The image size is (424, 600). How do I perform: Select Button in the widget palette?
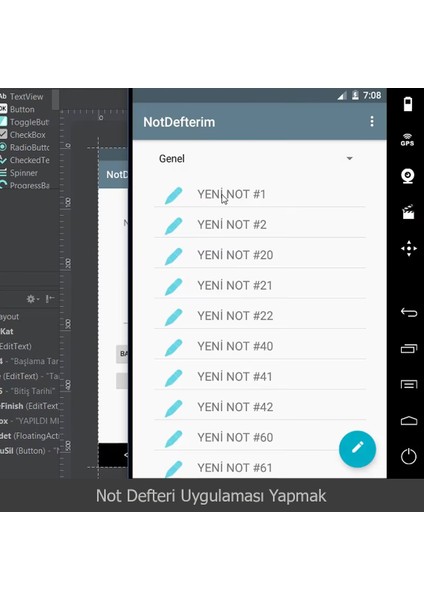pyautogui.click(x=24, y=109)
